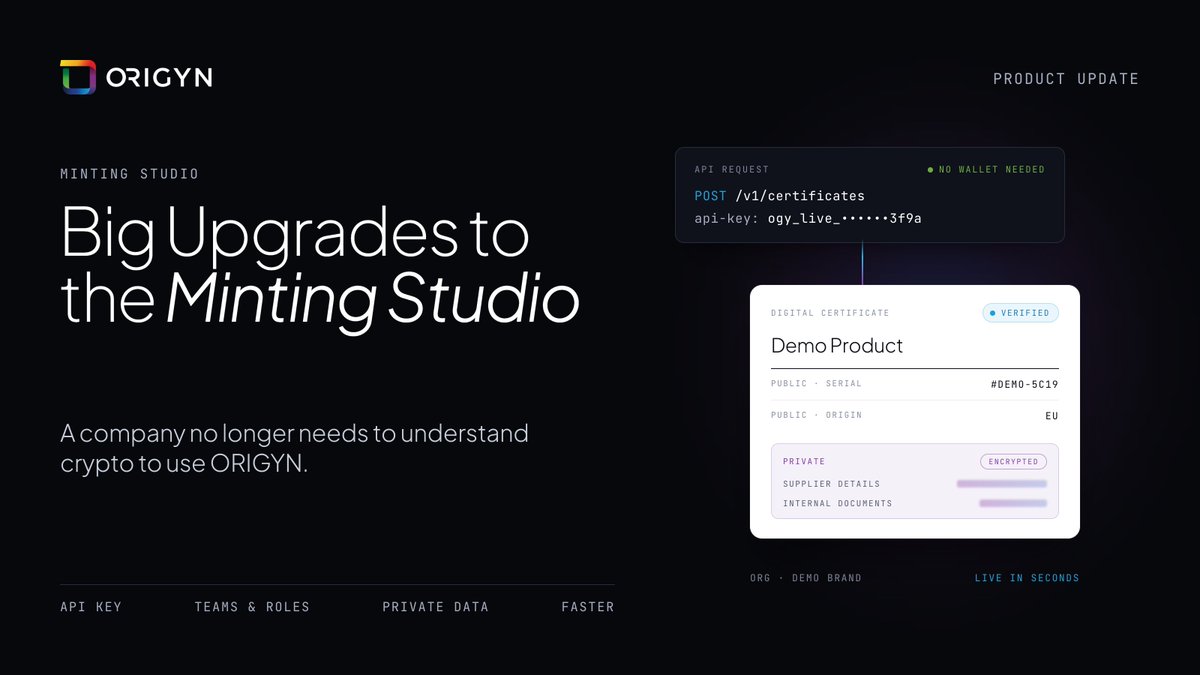1200x675 pixels.
Task: Click the PUBLIC · SERIAL label
Action: point(816,384)
